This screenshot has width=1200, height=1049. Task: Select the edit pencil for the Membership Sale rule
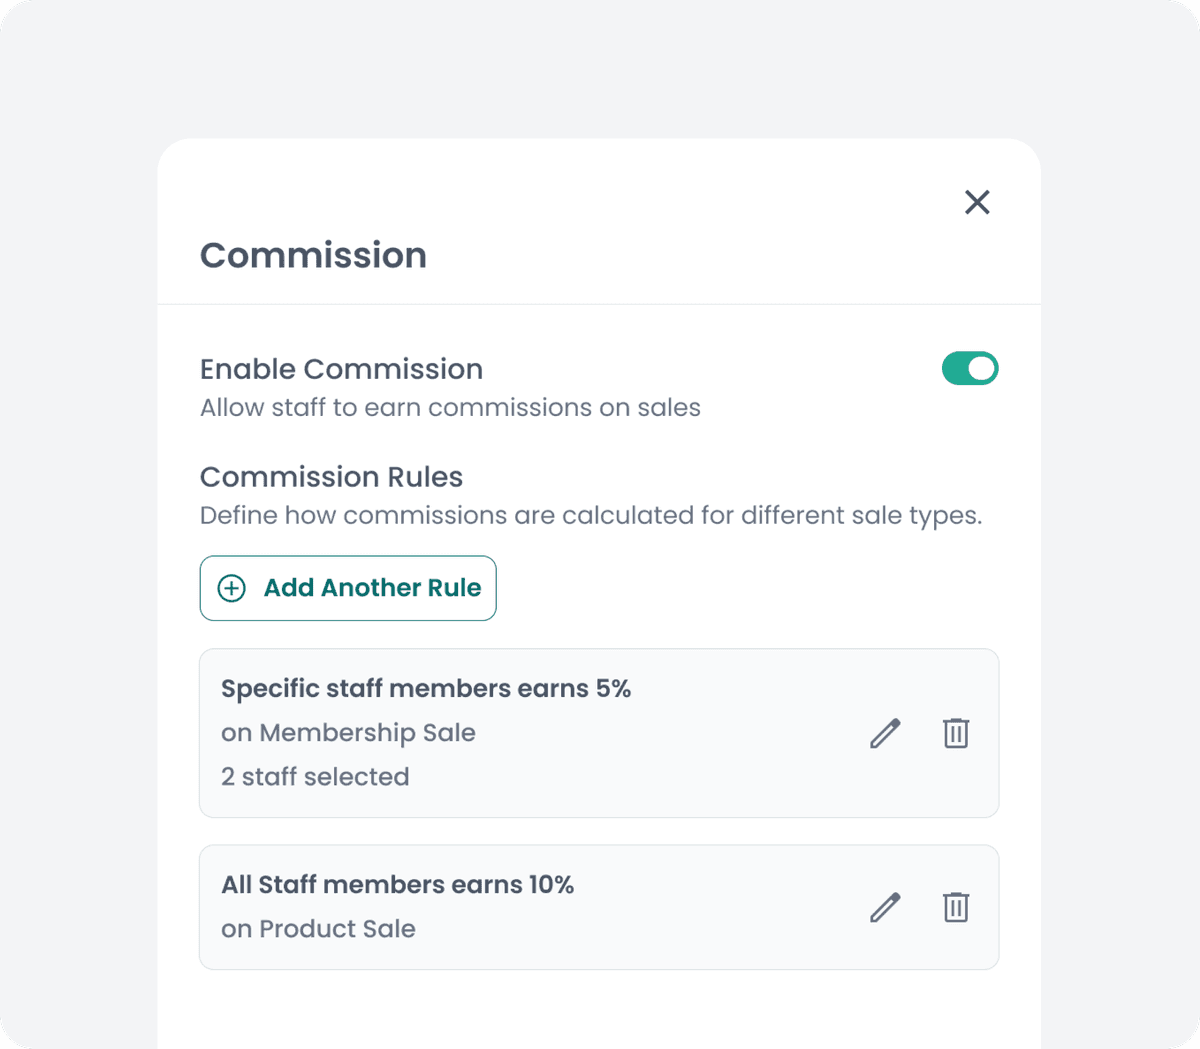coord(884,733)
